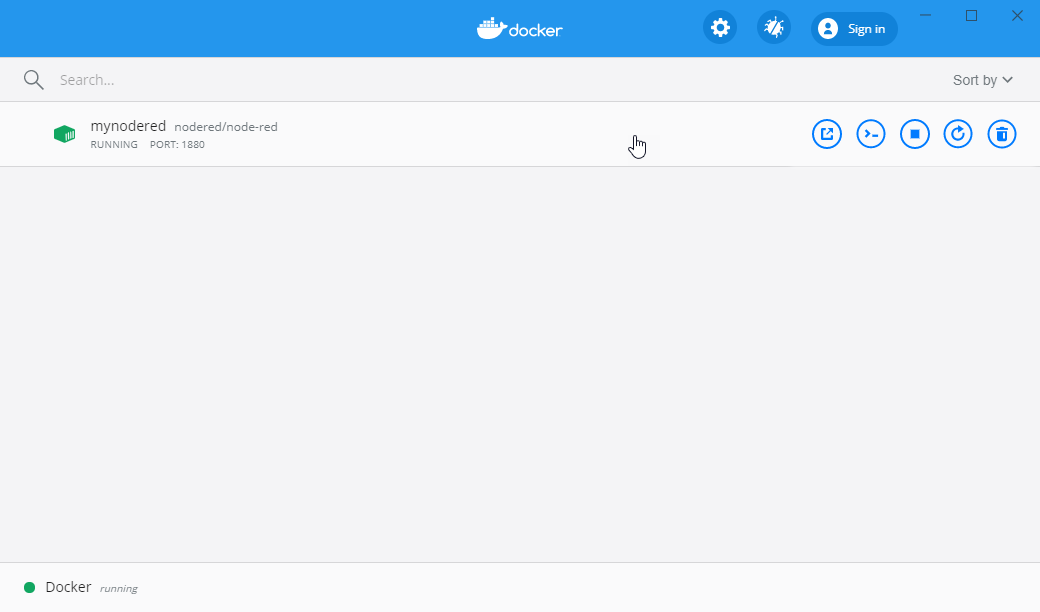Launch a terminal into mynodered
This screenshot has width=1040, height=612.
coord(871,133)
